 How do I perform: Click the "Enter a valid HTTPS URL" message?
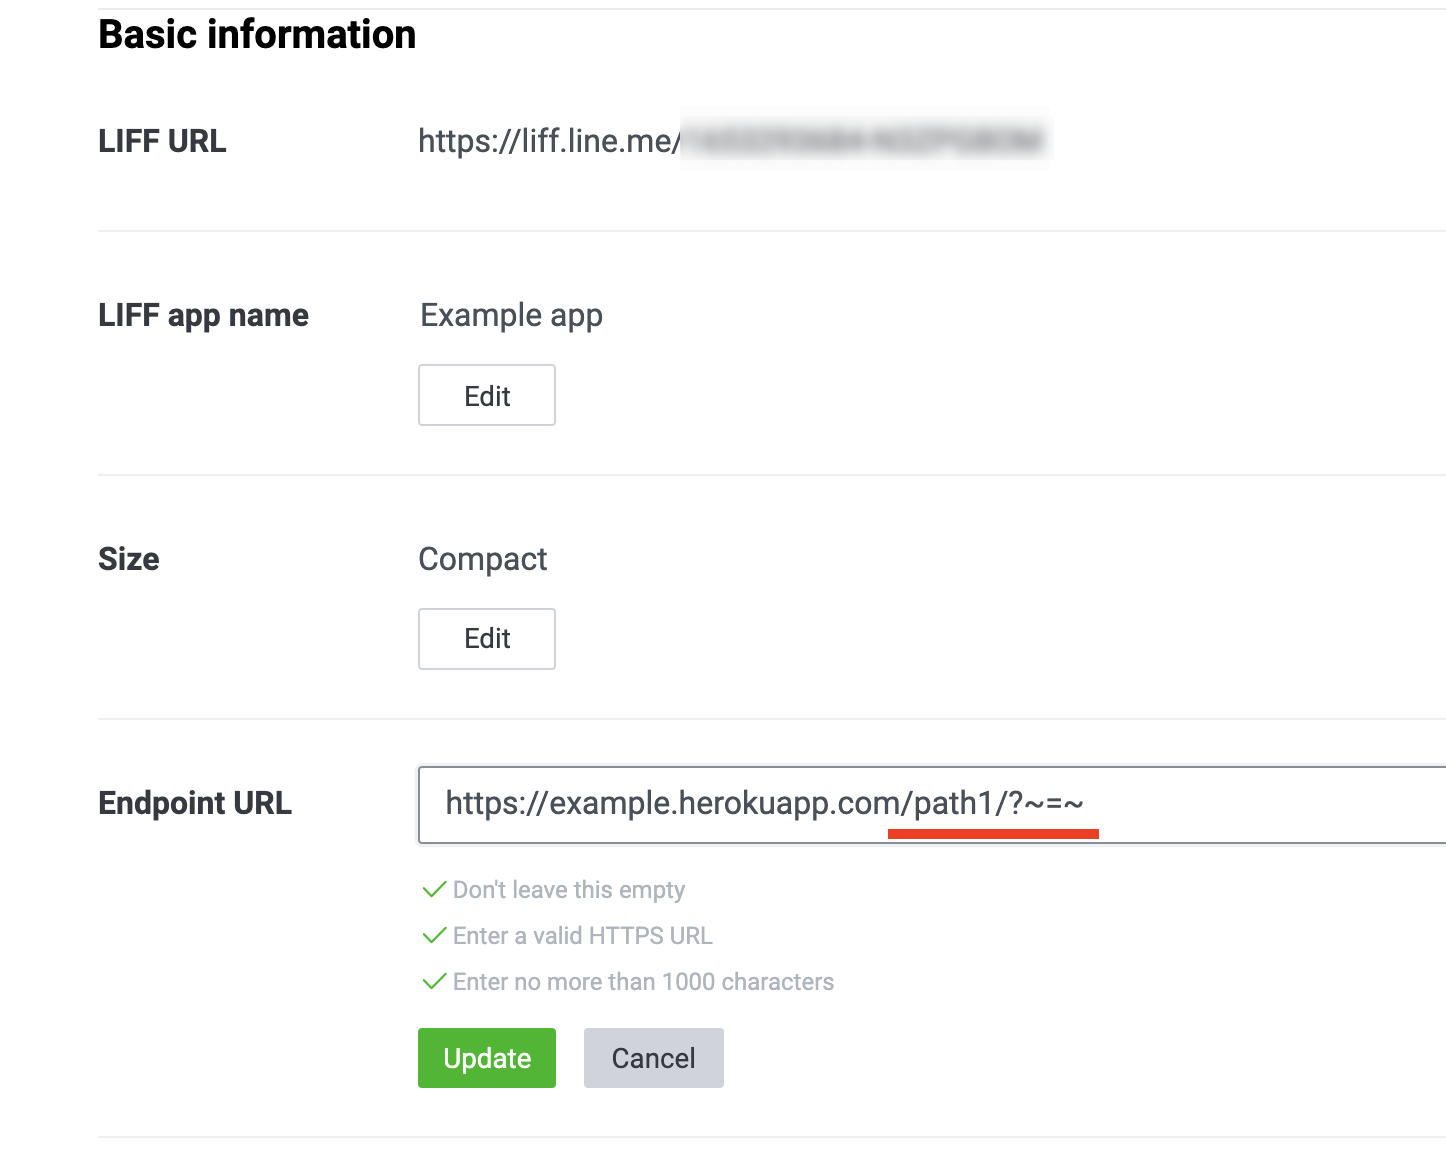coord(582,936)
